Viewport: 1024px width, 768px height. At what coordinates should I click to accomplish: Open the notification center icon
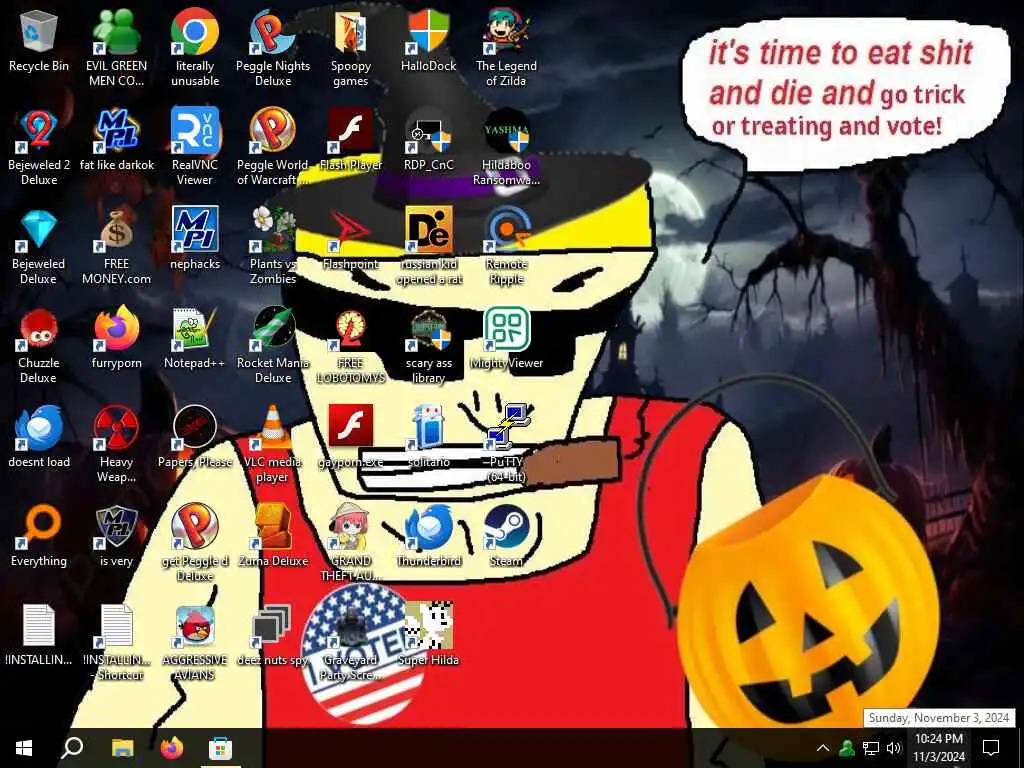coord(991,748)
